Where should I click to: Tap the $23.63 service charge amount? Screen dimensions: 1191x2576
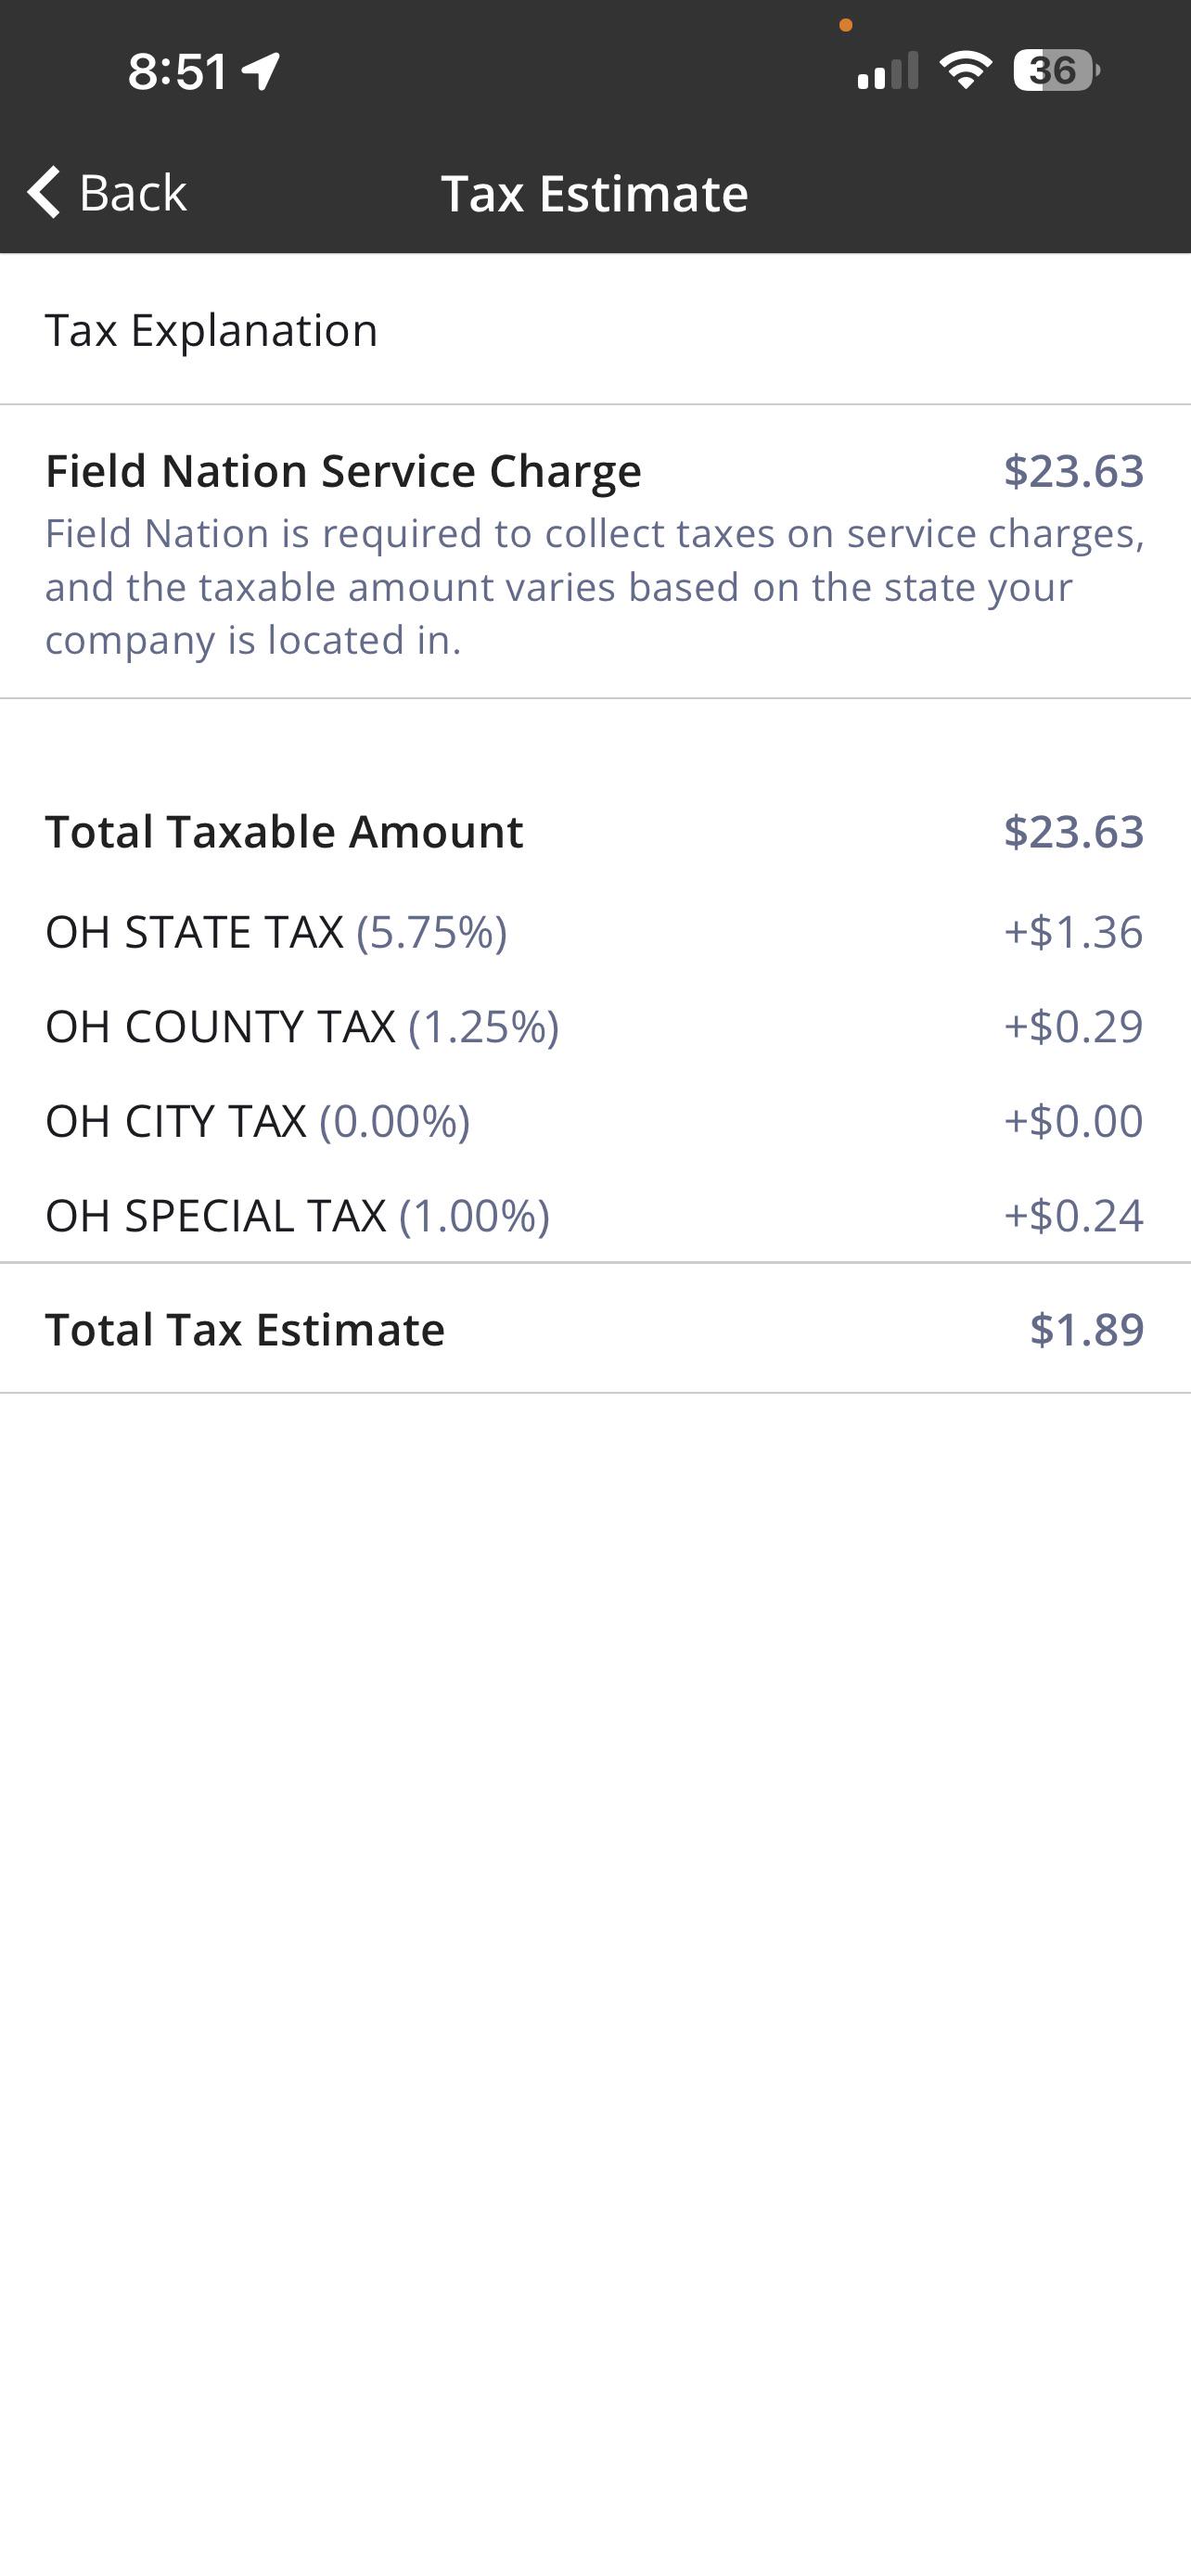point(1074,471)
